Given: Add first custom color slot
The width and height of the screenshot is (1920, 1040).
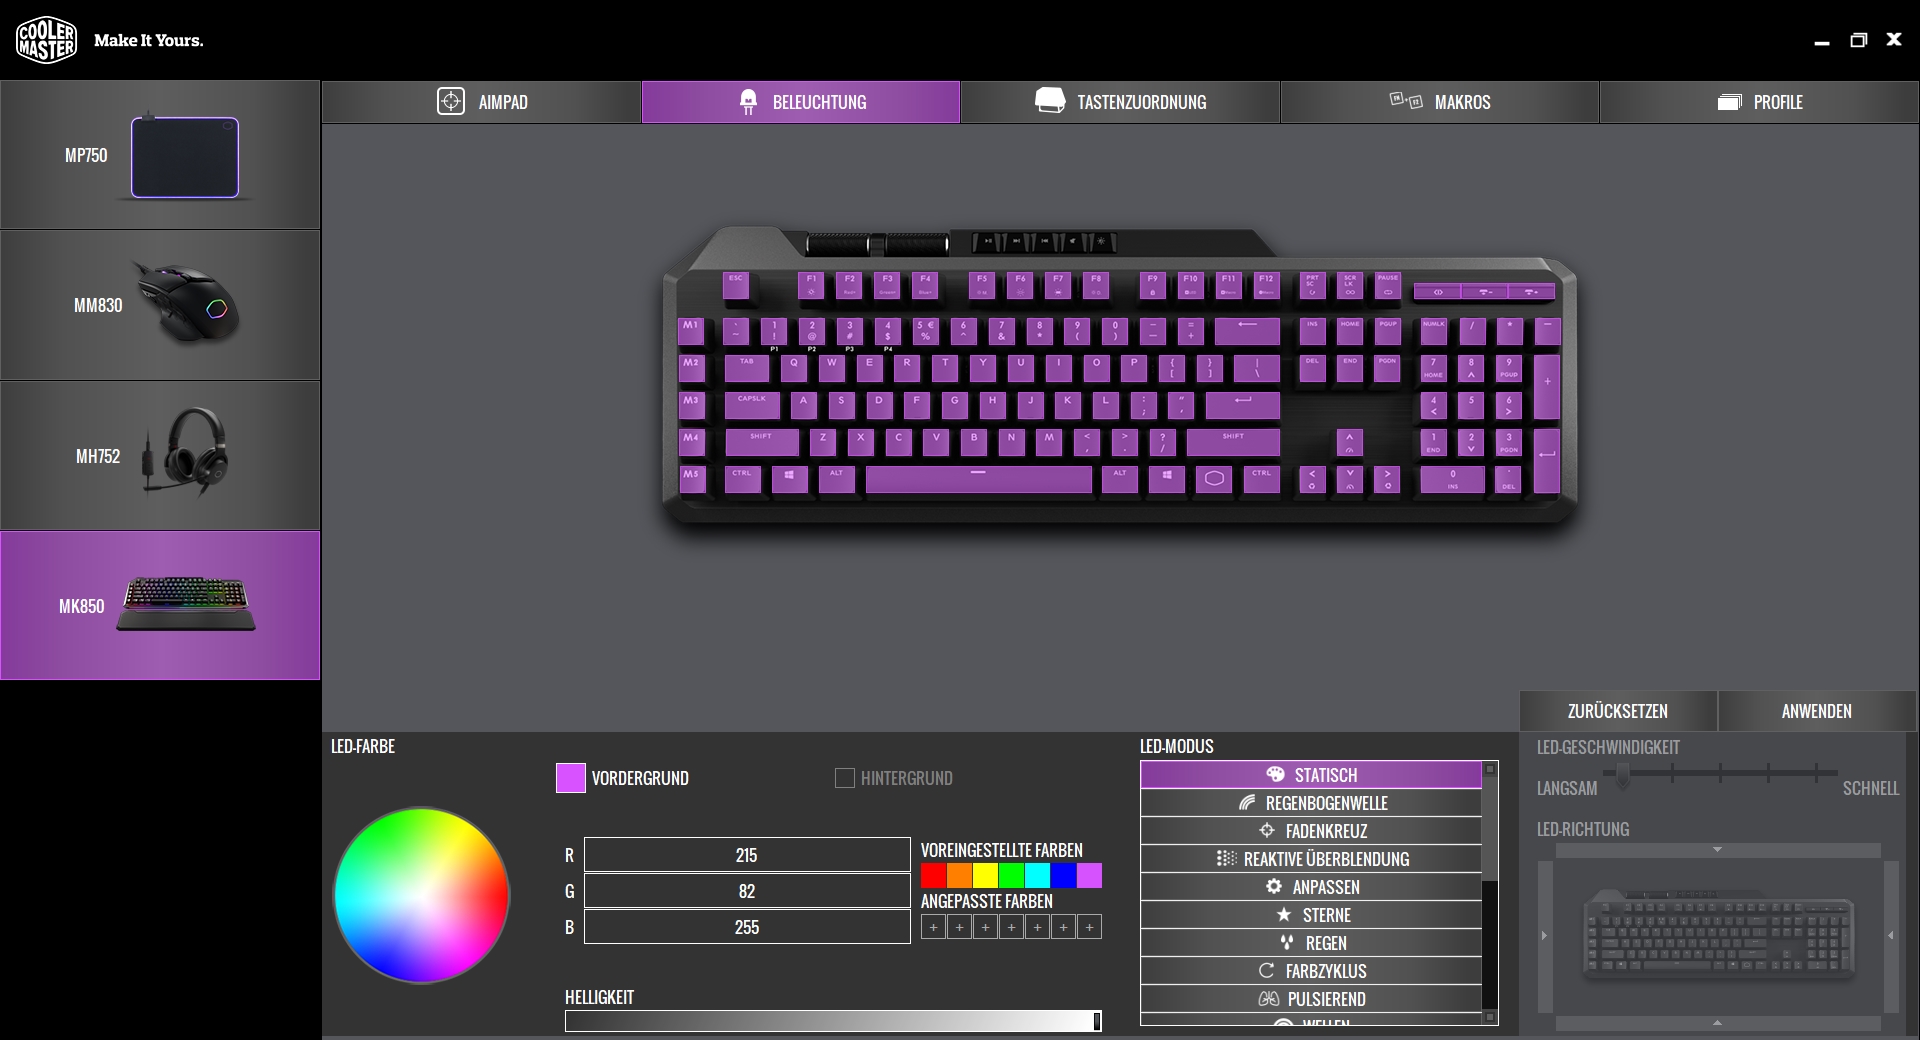Looking at the screenshot, I should click(x=933, y=928).
